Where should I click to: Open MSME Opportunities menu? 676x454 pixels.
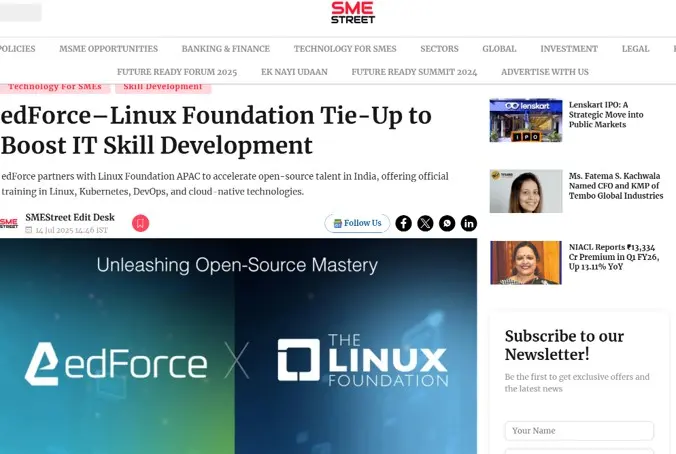click(109, 49)
